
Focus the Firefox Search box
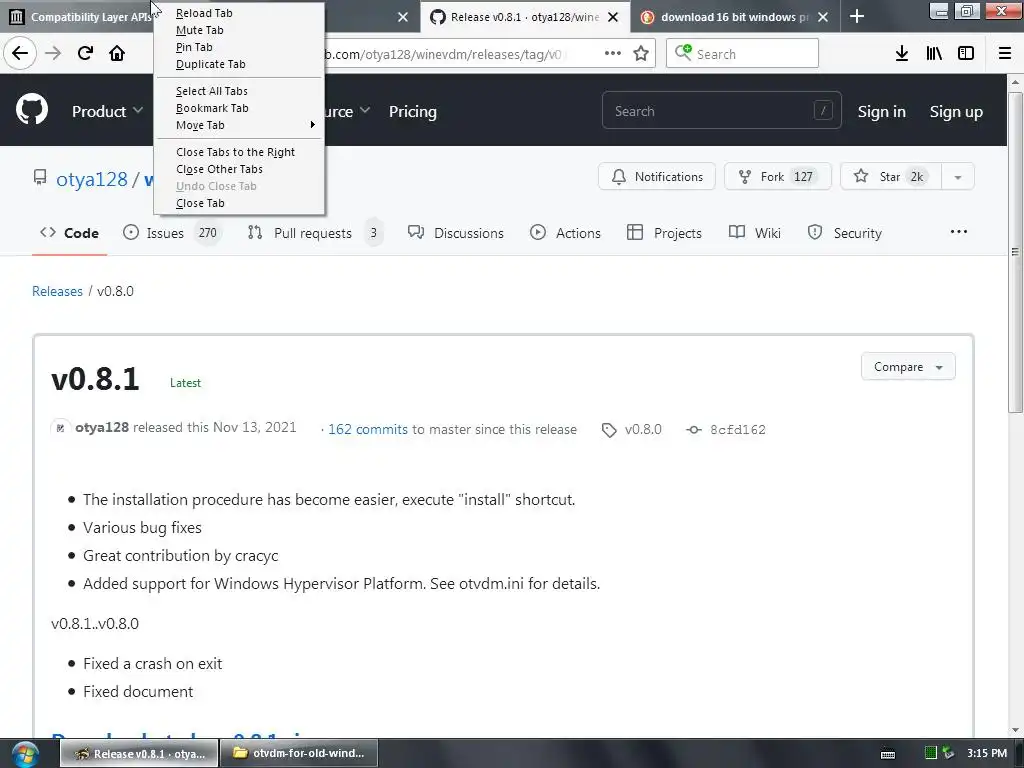tap(743, 54)
